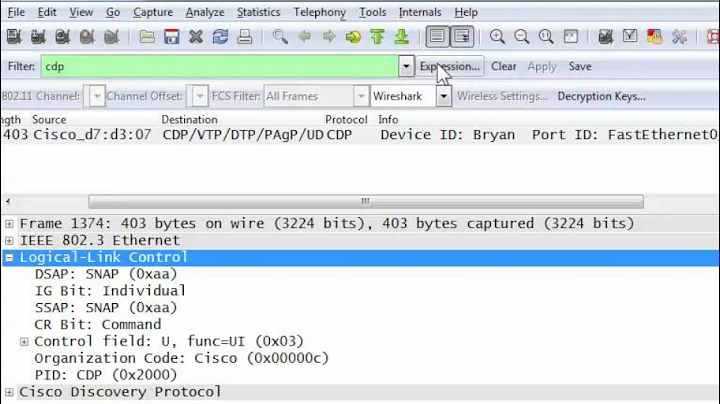The image size is (720, 404).
Task: Go forward in packet history
Action: pyautogui.click(x=329, y=36)
